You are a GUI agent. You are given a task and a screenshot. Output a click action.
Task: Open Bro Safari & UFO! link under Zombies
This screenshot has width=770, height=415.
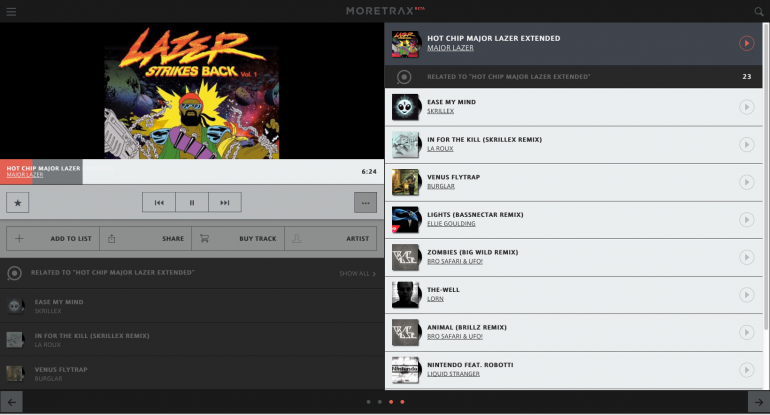click(455, 261)
